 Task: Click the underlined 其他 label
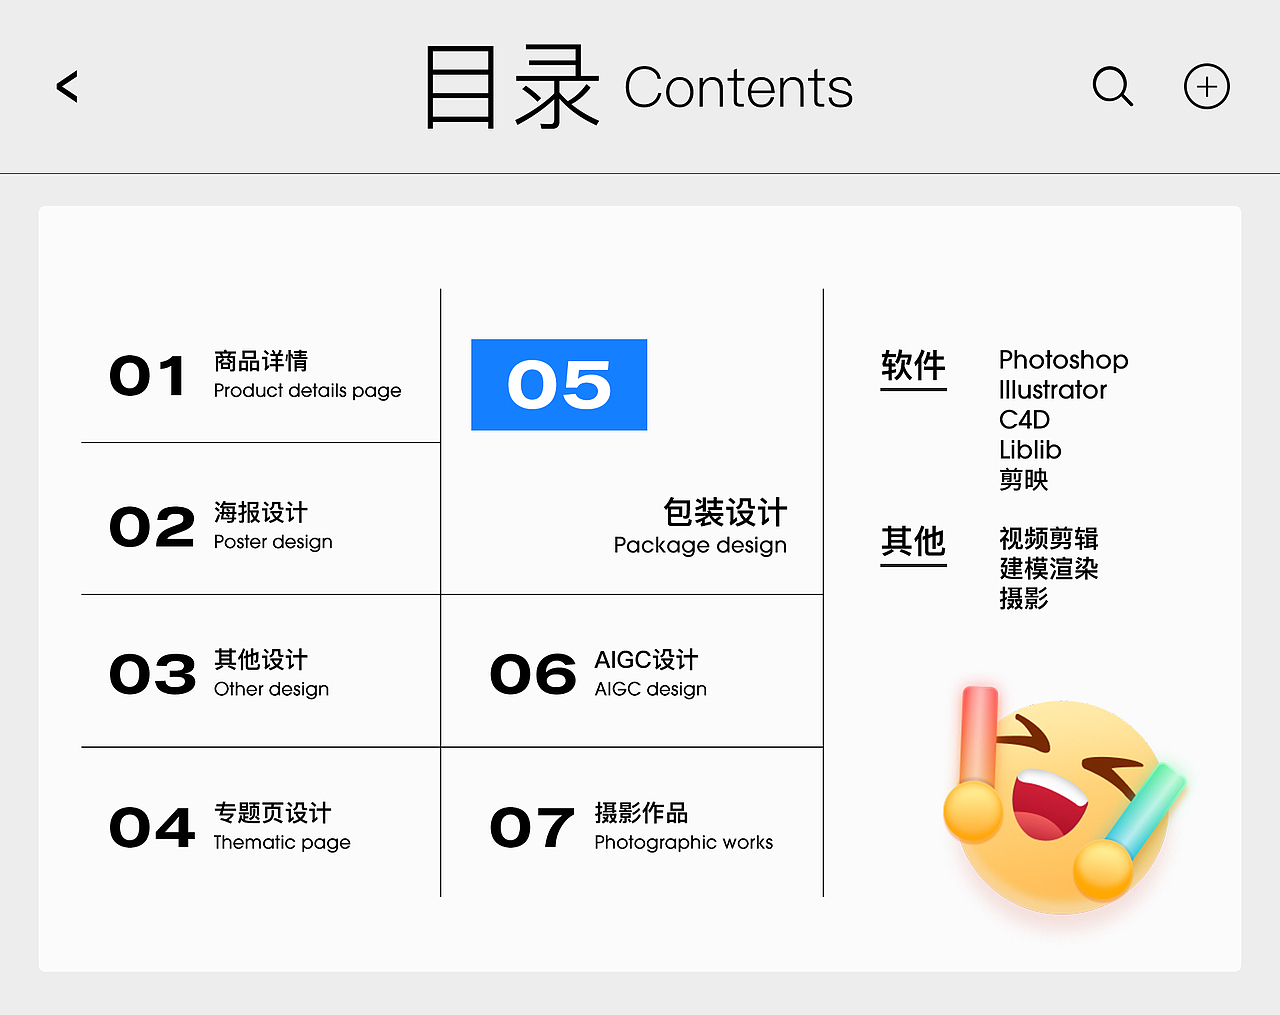pos(913,543)
